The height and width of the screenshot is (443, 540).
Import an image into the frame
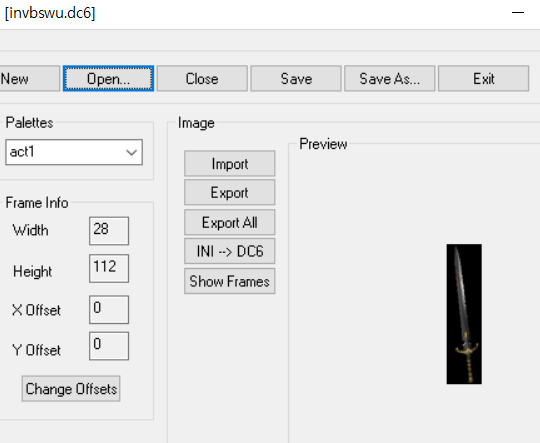pyautogui.click(x=230, y=164)
